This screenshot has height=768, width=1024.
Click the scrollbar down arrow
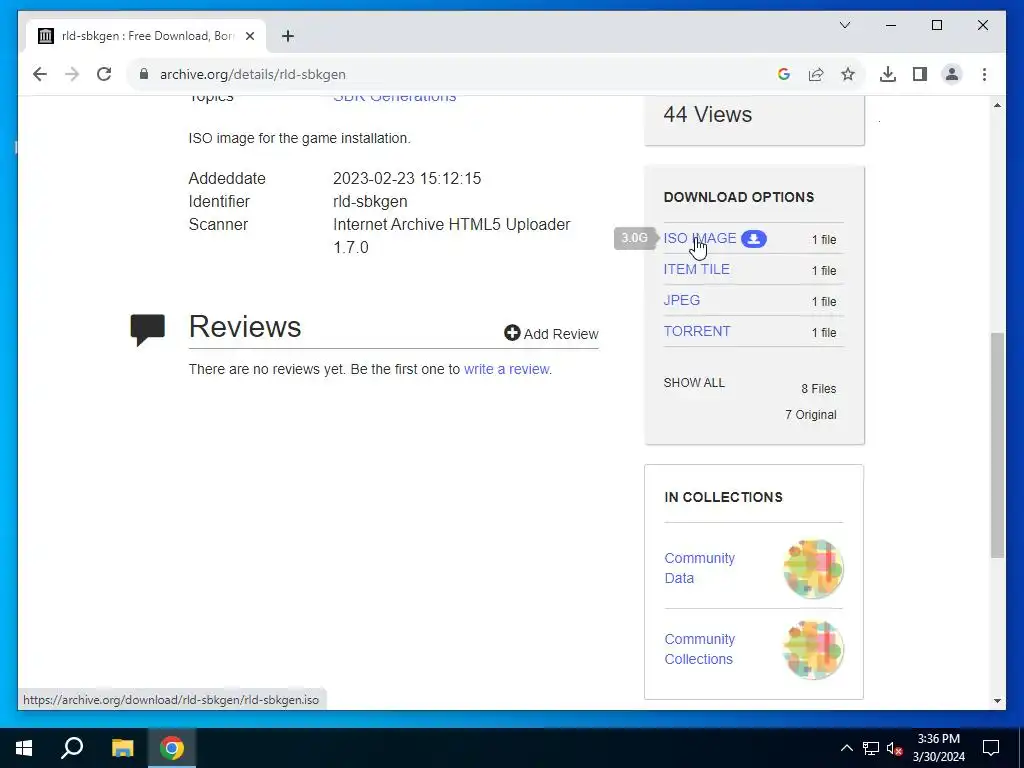(x=997, y=701)
